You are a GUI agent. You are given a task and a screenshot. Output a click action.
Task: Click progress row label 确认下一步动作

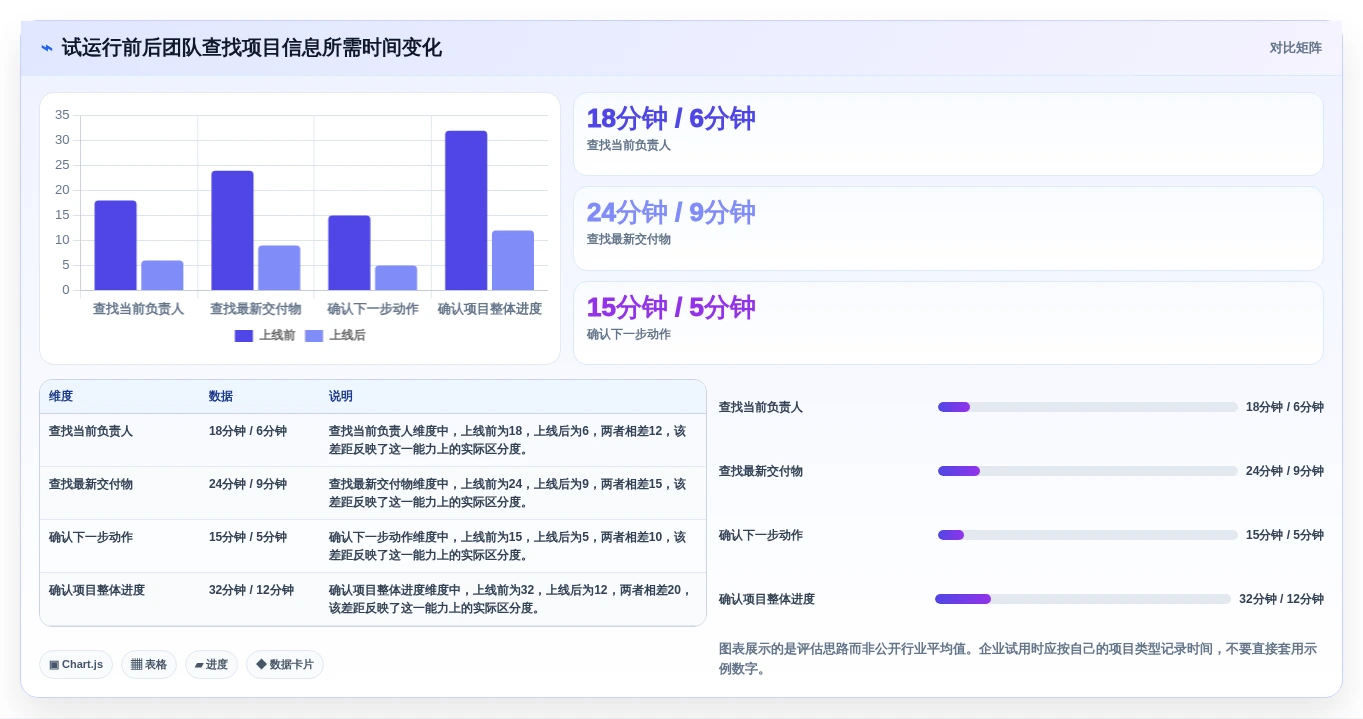(x=761, y=536)
